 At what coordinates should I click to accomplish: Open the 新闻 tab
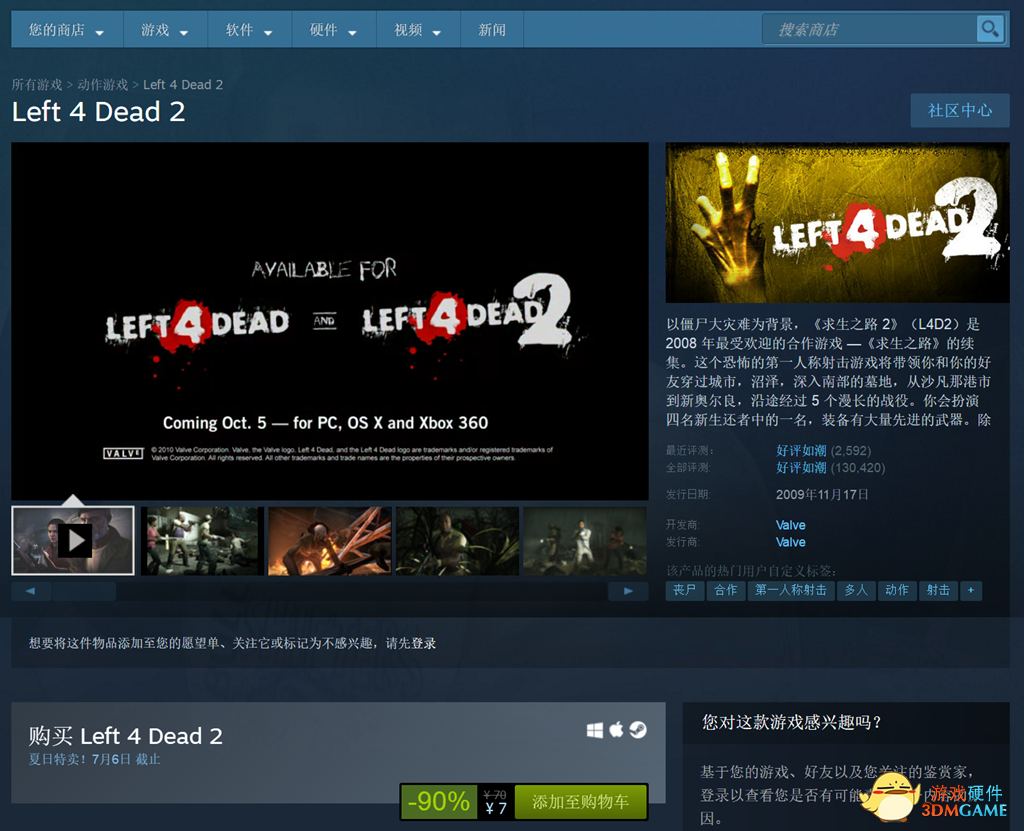point(492,30)
